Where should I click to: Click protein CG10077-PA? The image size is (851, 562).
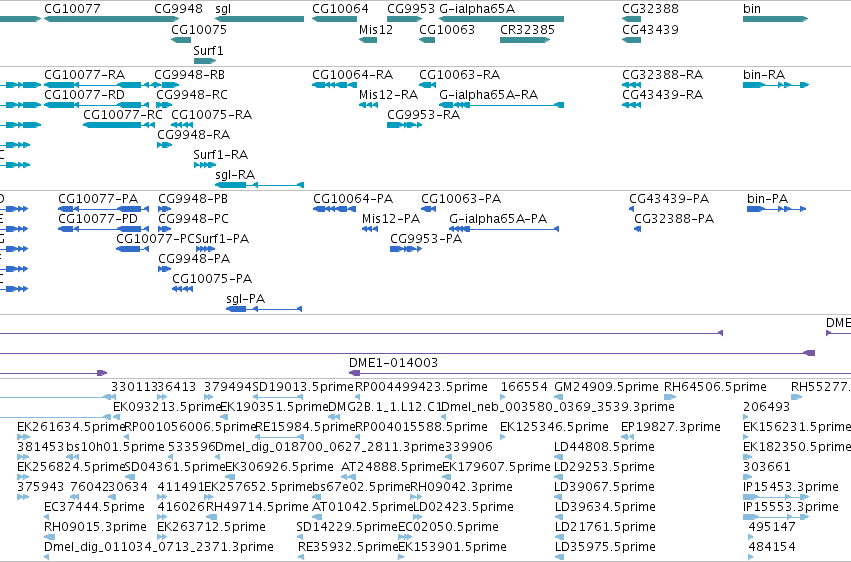[x=103, y=209]
